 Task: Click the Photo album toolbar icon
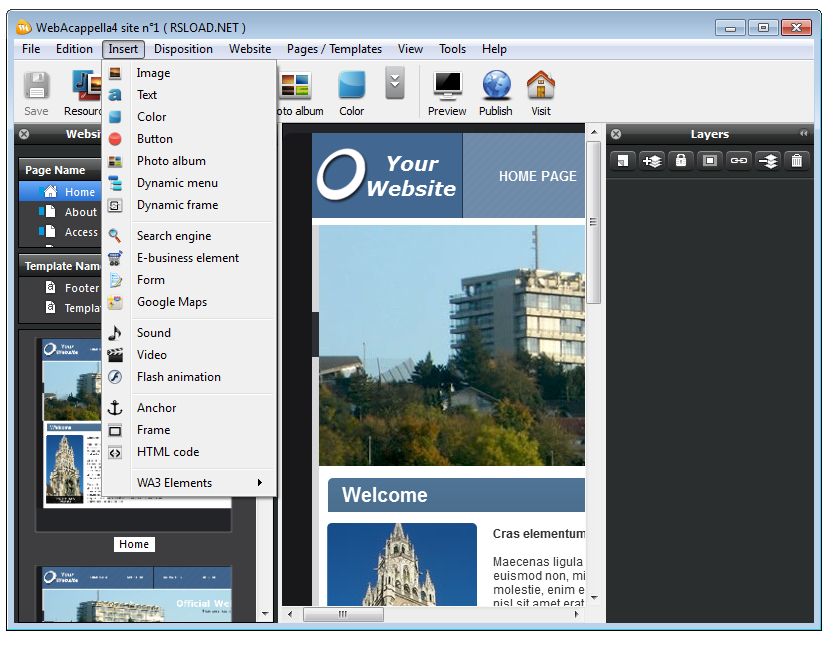(x=296, y=86)
